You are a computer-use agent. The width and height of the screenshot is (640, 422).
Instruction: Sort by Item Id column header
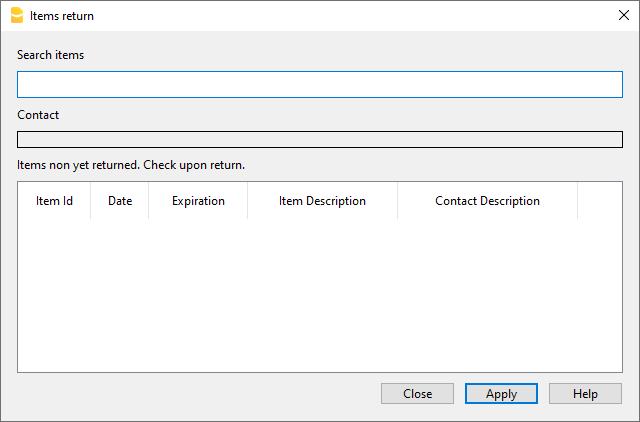tap(54, 201)
